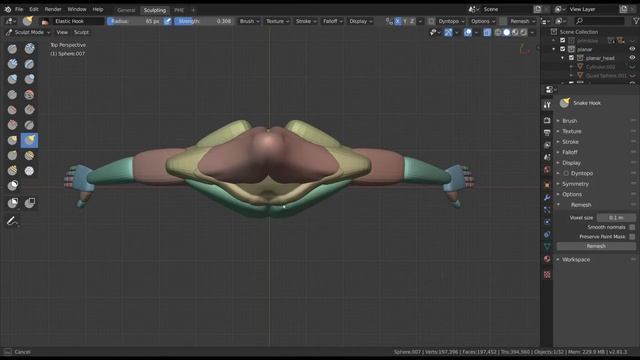Select the Grab brush beside Snake Hook

[12, 140]
